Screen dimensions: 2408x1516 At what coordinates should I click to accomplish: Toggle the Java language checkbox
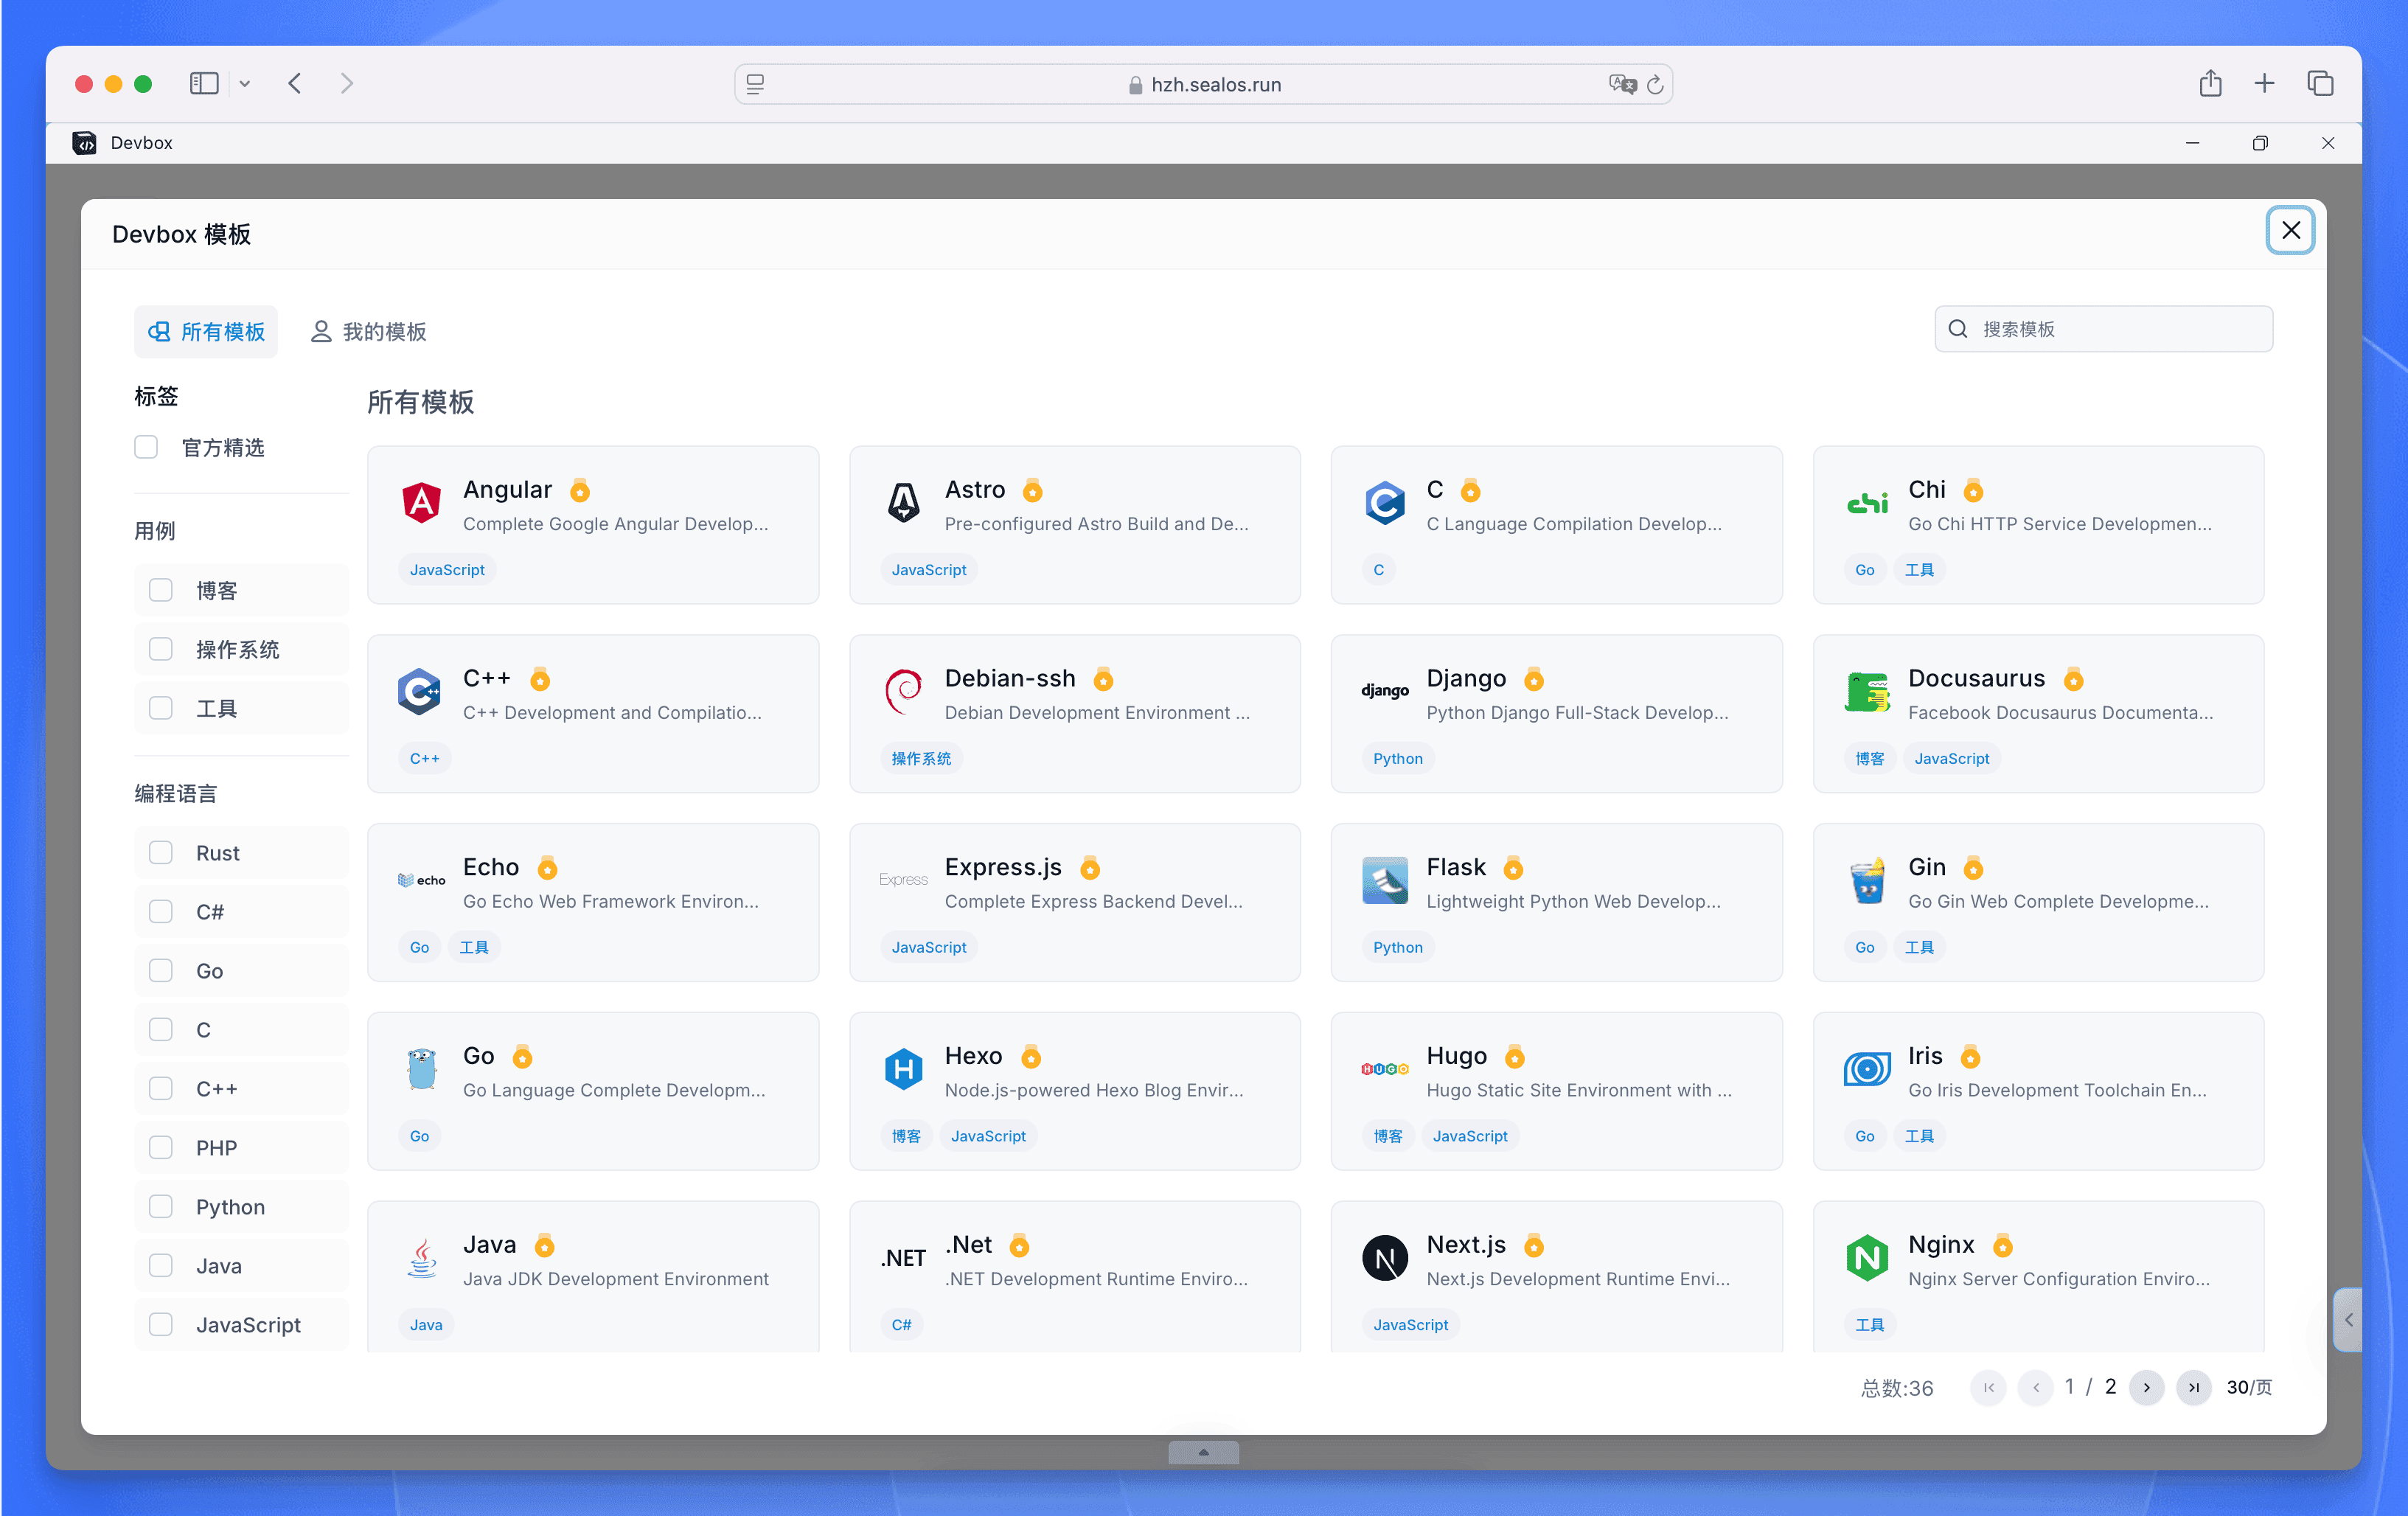(x=160, y=1265)
